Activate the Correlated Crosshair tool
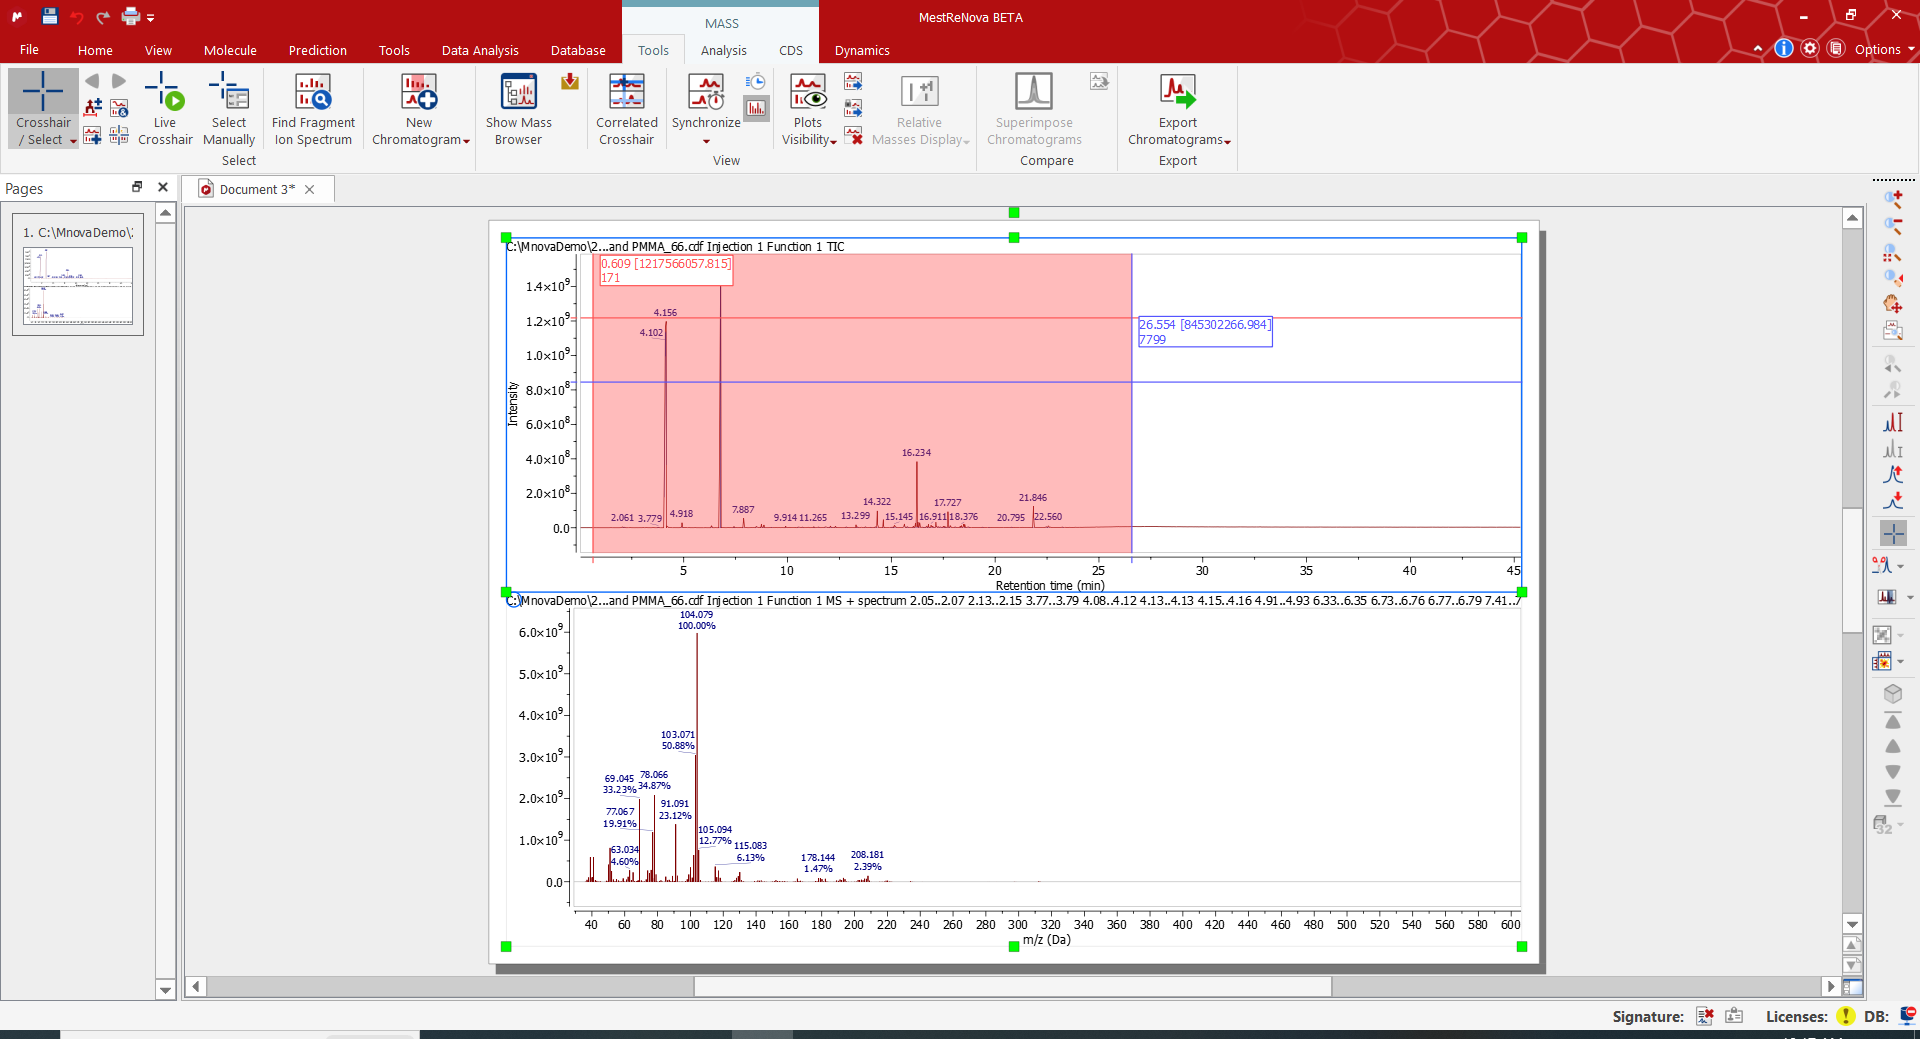The height and width of the screenshot is (1039, 1920). [626, 92]
